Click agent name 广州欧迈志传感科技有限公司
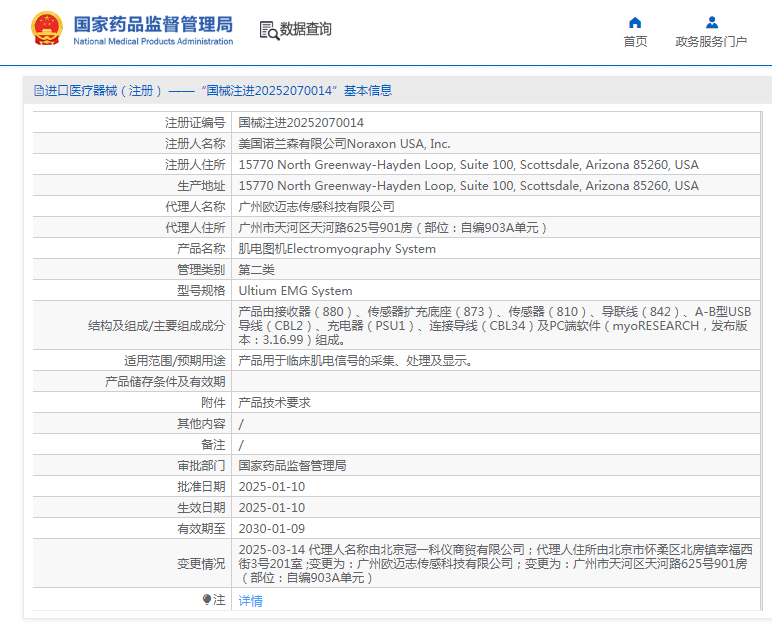772x628 pixels. pyautogui.click(x=316, y=207)
